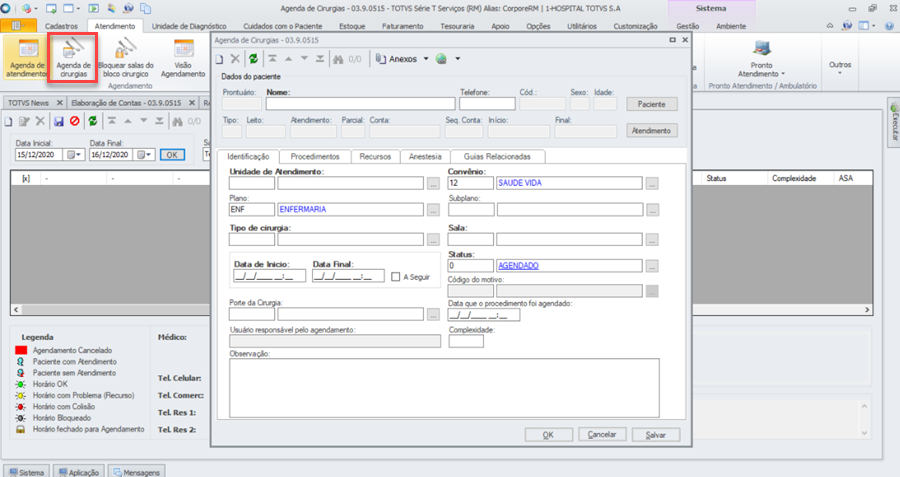Viewport: 900px width, 477px height.
Task: Click binoculars icon in background toolbar
Action: coord(177,121)
